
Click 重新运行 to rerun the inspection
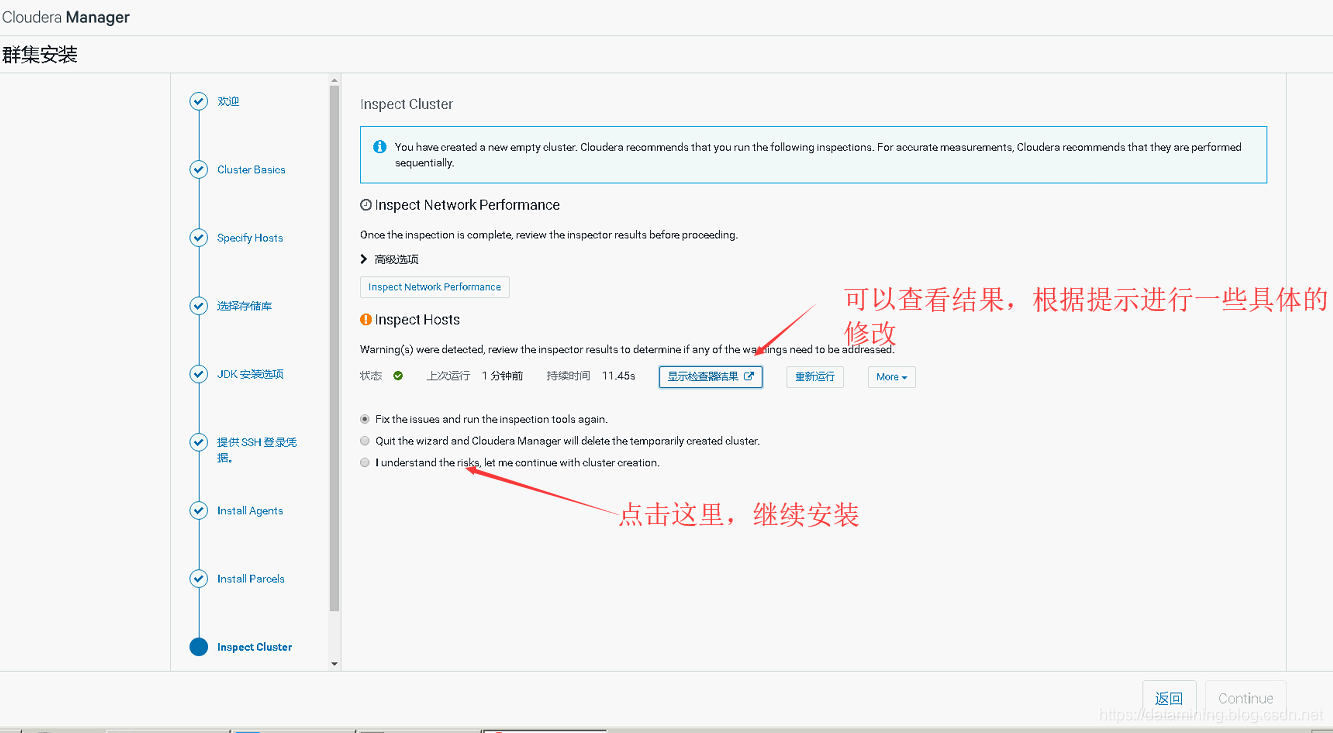pos(815,377)
